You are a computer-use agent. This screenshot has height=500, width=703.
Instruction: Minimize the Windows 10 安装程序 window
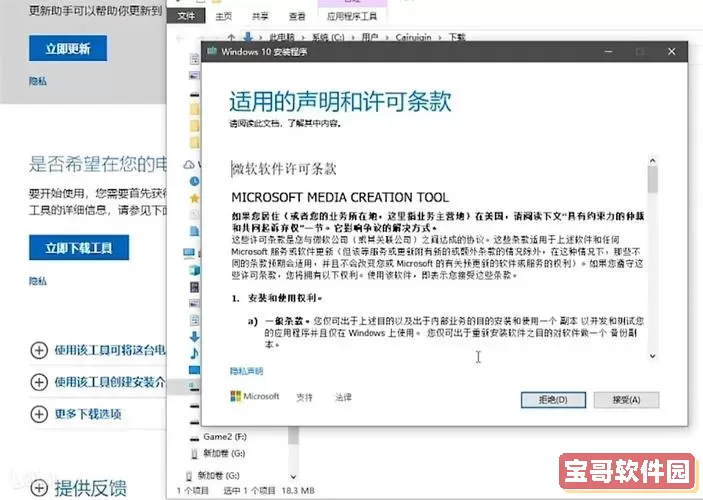coord(608,52)
